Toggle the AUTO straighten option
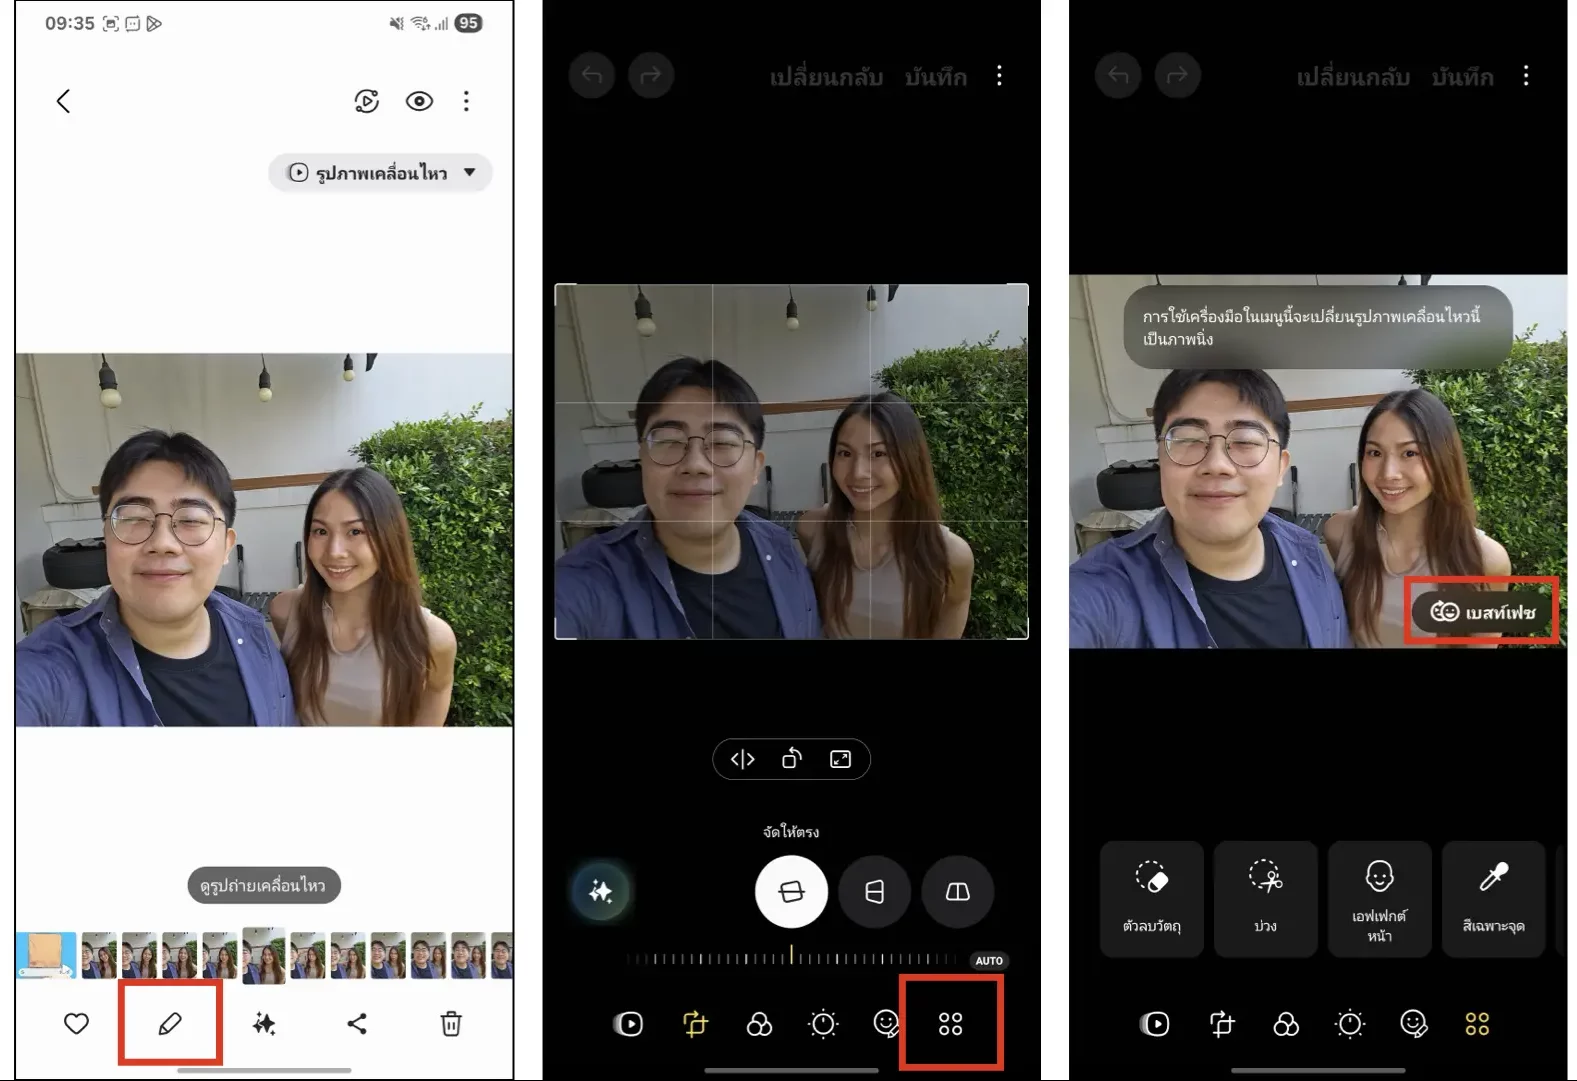Image resolution: width=1577 pixels, height=1081 pixels. [x=988, y=960]
